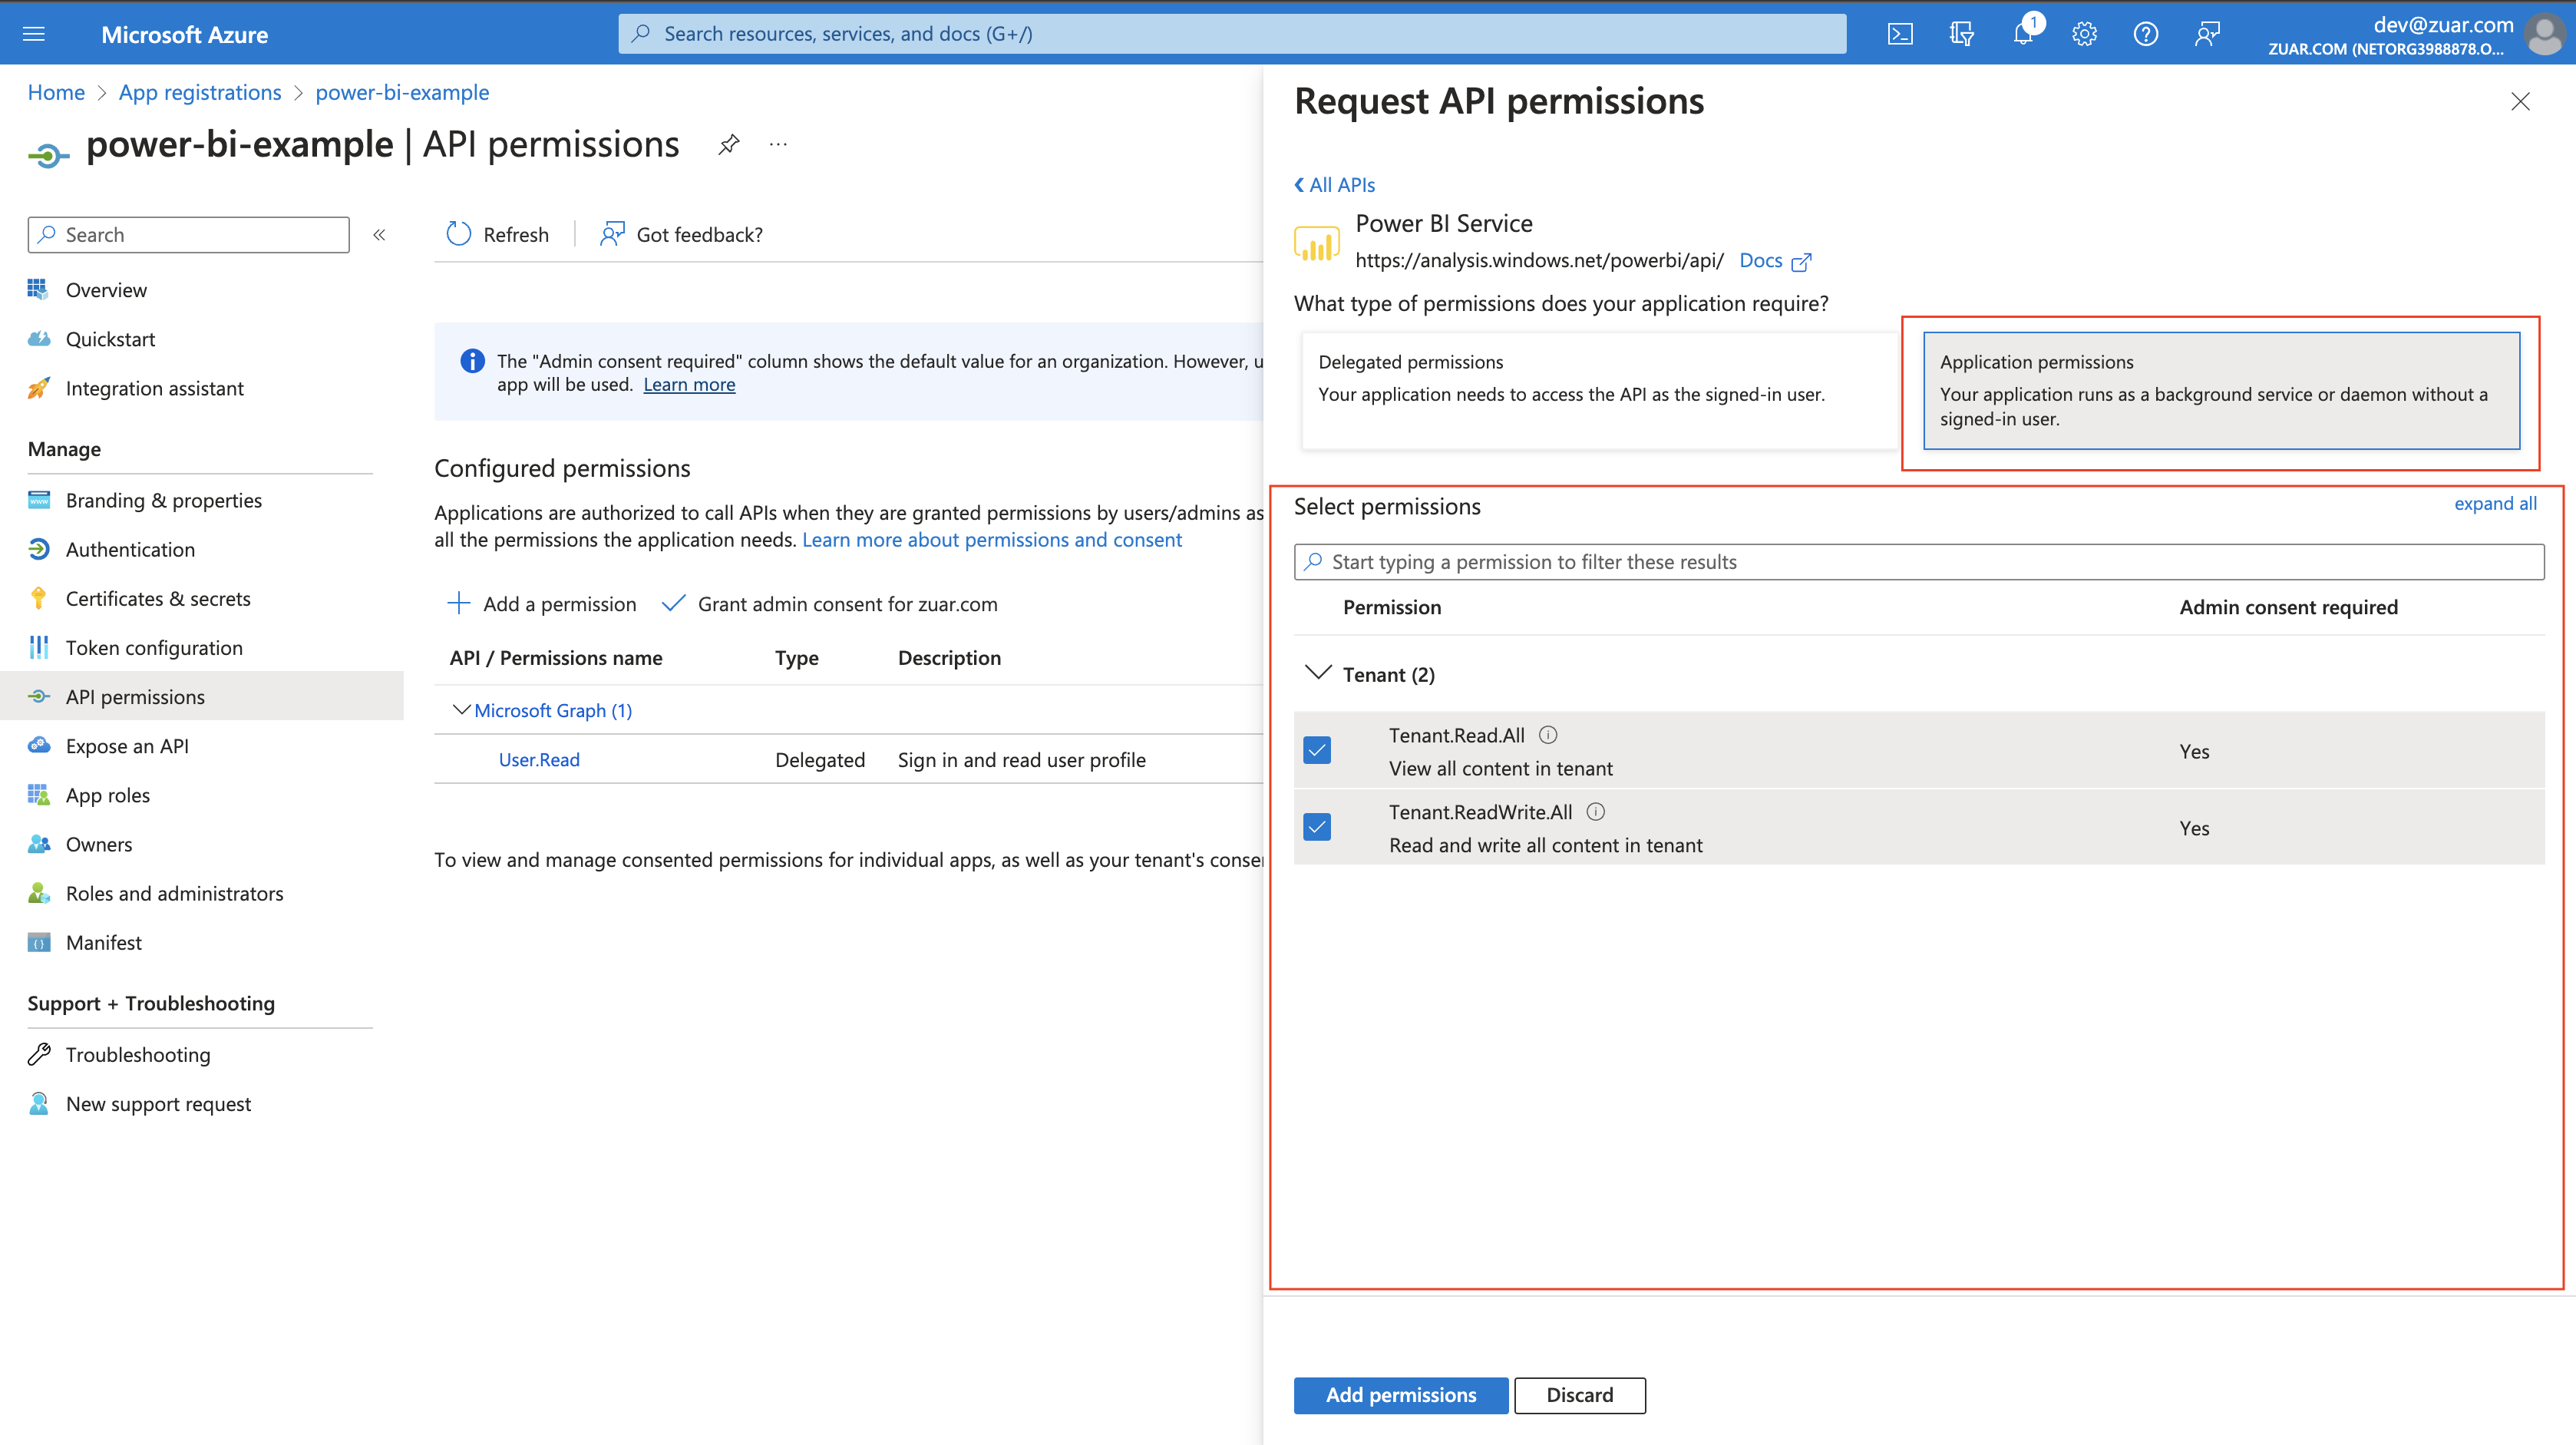Viewport: 2576px width, 1445px height.
Task: Click the Refresh icon in the toolbar
Action: coord(458,234)
